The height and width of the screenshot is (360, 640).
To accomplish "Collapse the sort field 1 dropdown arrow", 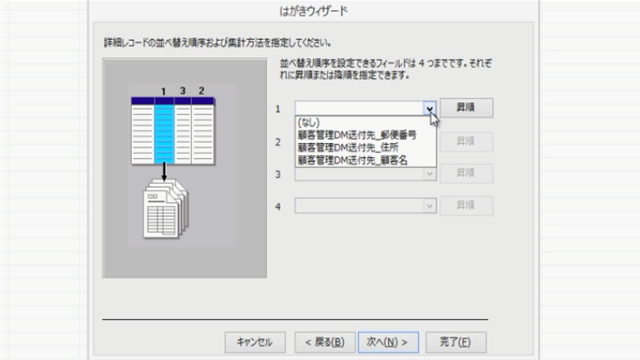I will 429,109.
